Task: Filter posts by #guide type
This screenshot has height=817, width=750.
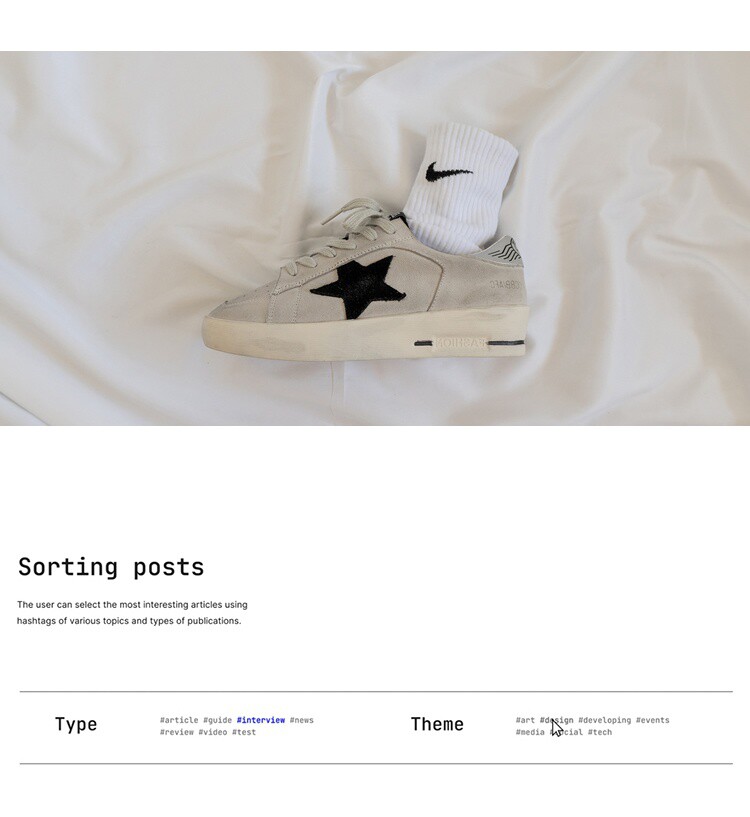Action: [x=217, y=720]
